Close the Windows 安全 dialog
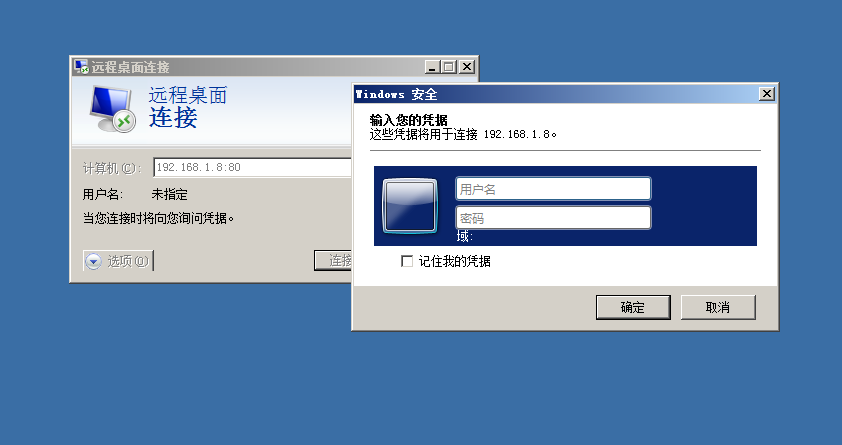842x445 pixels. tap(767, 94)
